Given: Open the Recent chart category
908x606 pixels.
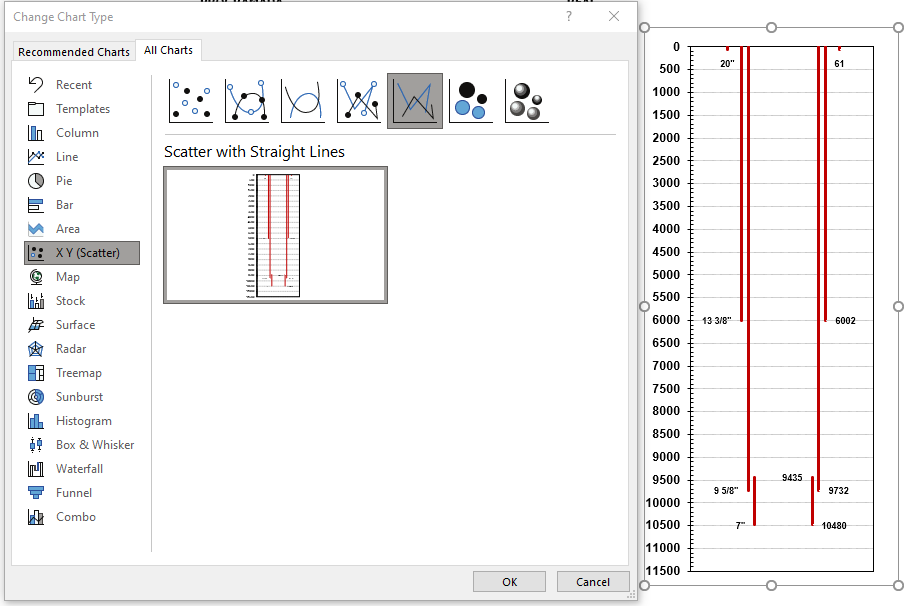Looking at the screenshot, I should [82, 85].
